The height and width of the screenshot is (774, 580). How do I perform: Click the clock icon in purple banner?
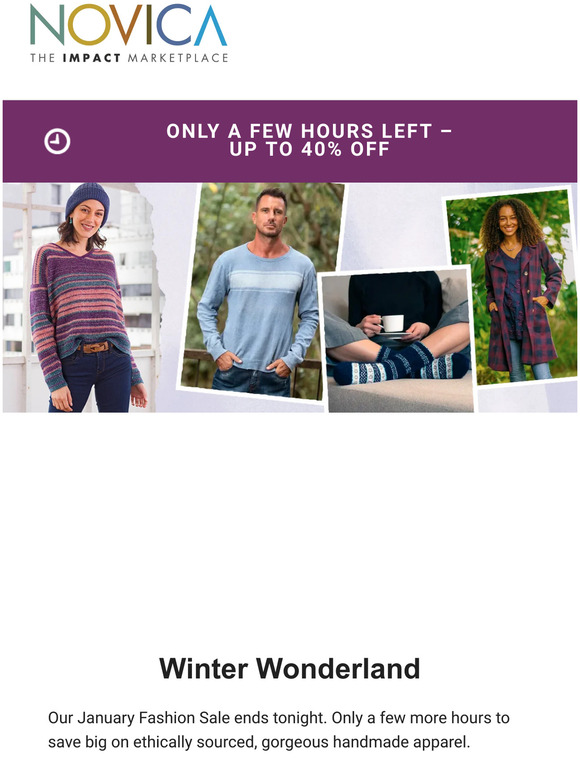pyautogui.click(x=57, y=141)
